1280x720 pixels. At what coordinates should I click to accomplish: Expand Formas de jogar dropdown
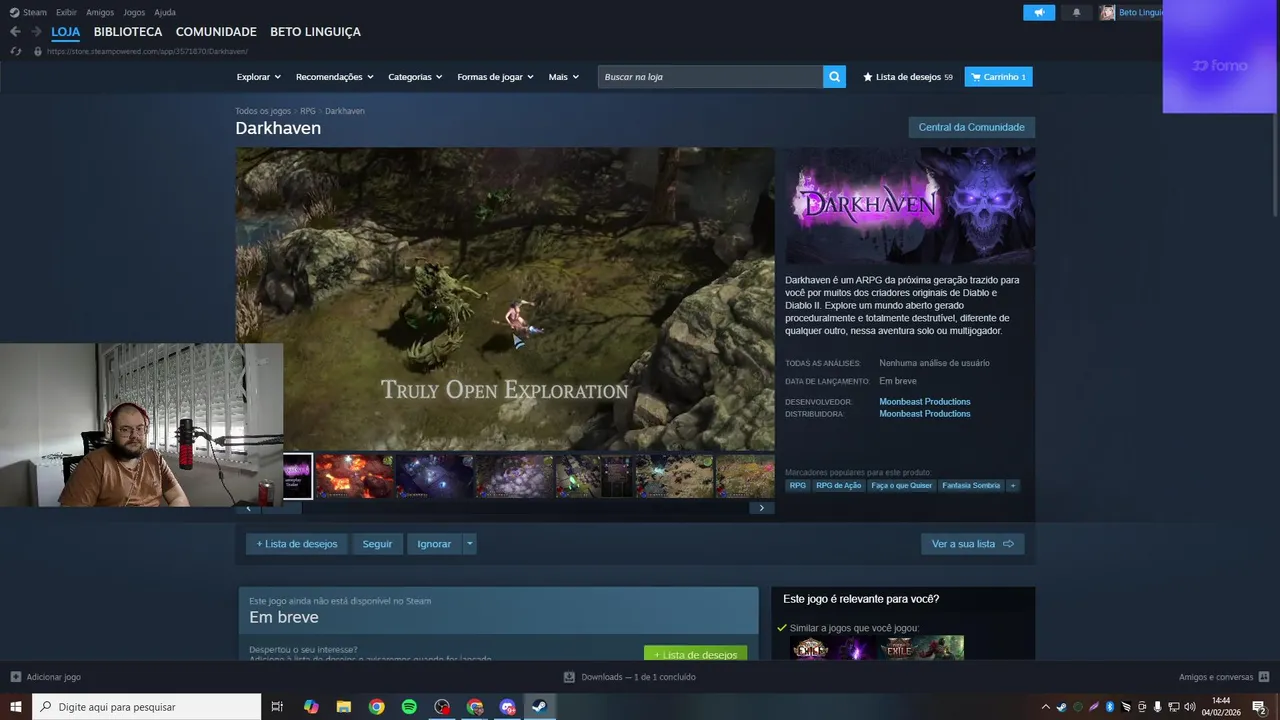495,77
